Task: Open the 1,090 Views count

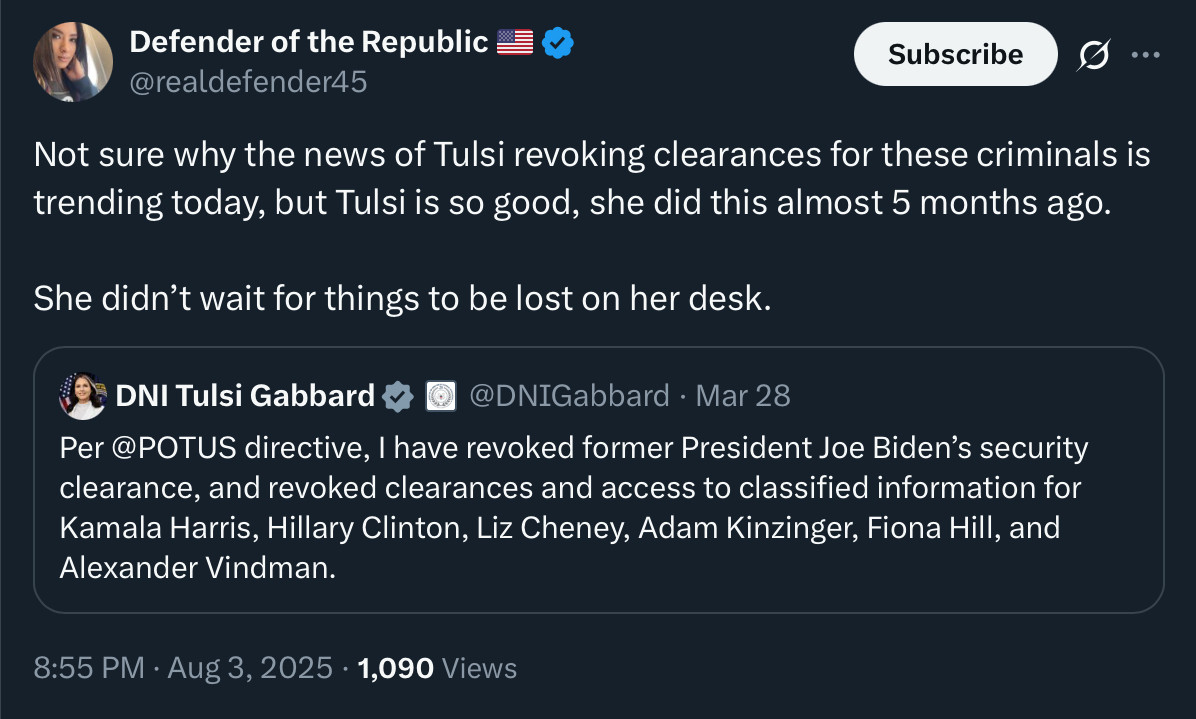Action: 437,668
